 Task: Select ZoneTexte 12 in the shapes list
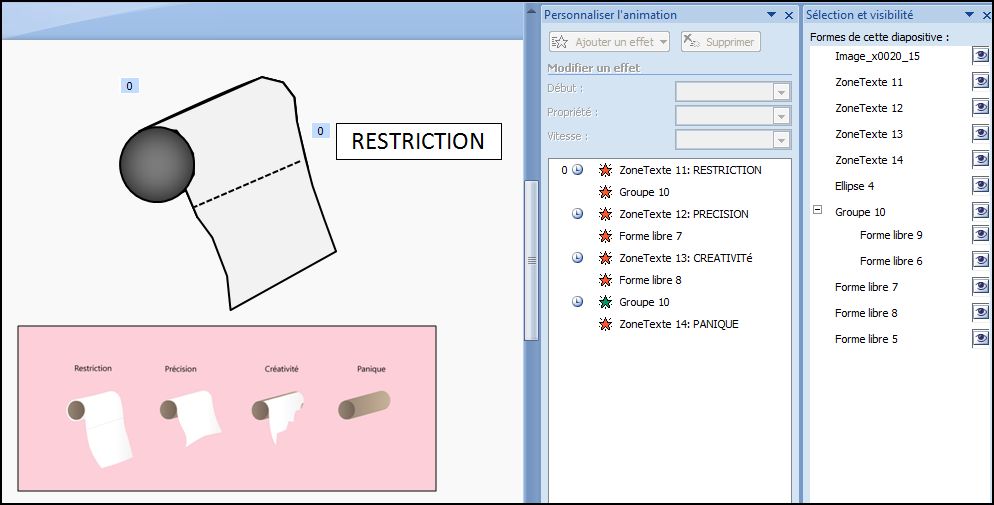(x=869, y=108)
